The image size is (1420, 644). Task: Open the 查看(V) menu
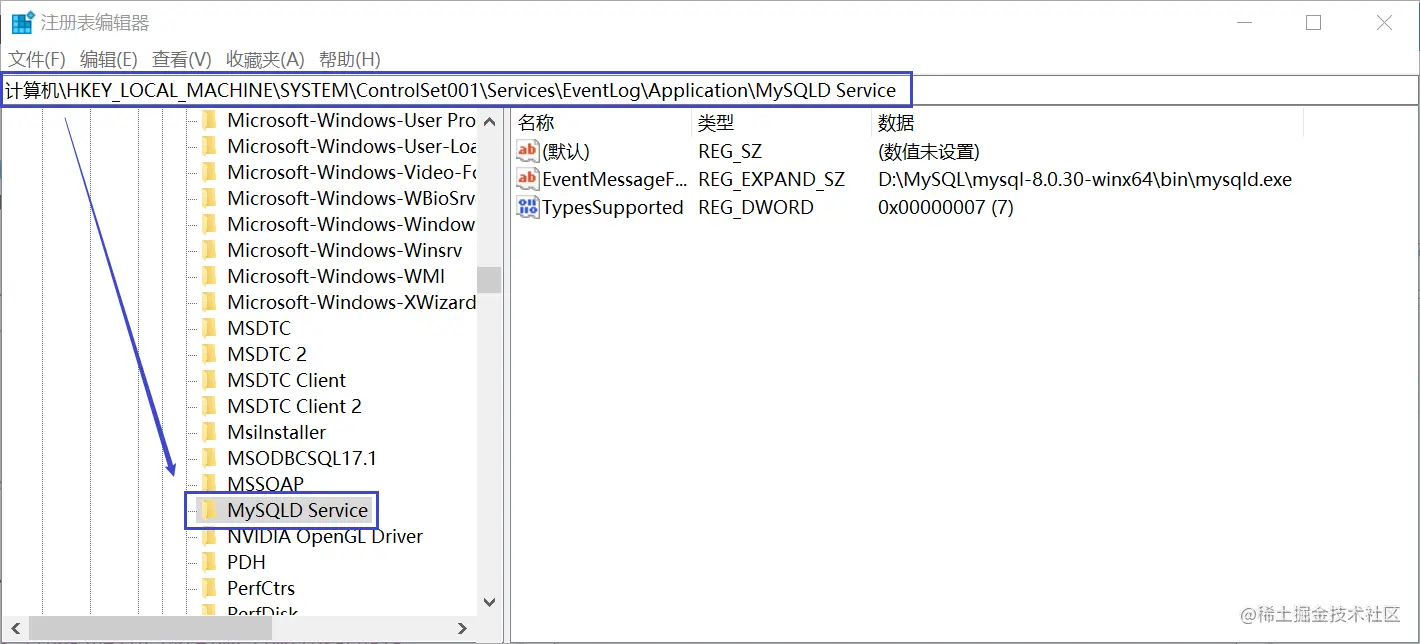(182, 59)
